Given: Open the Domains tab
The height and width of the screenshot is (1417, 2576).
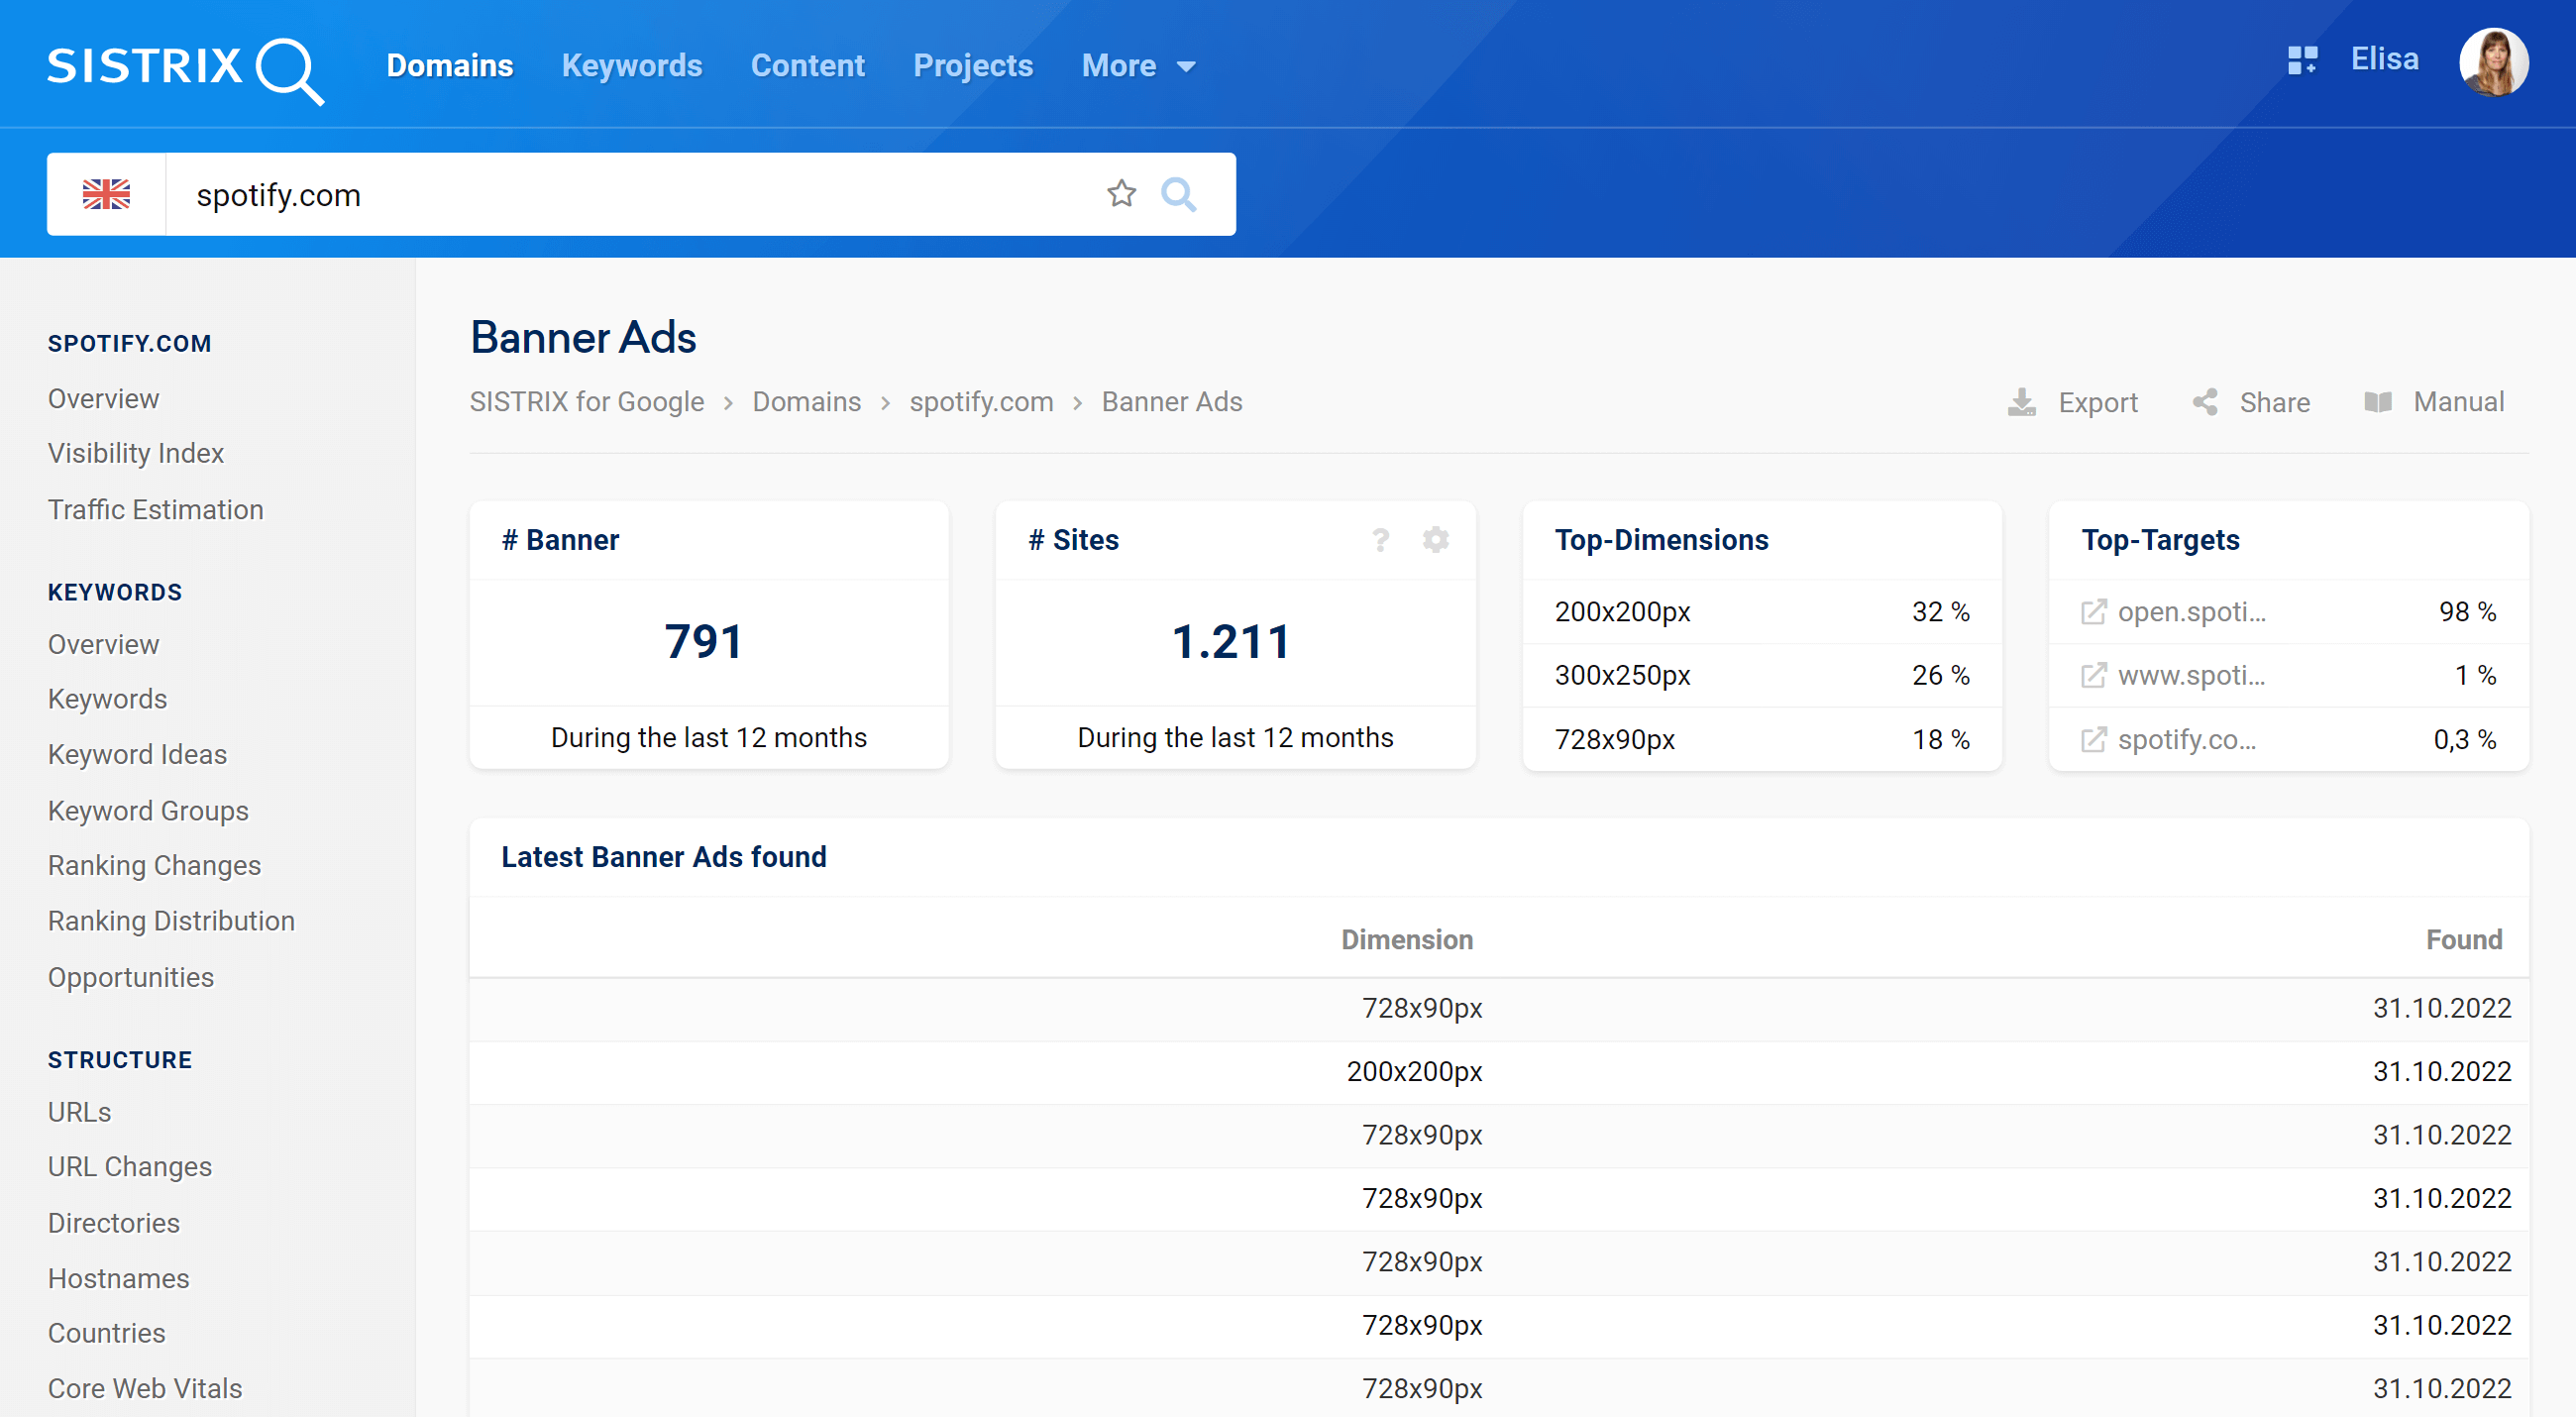Looking at the screenshot, I should 450,66.
